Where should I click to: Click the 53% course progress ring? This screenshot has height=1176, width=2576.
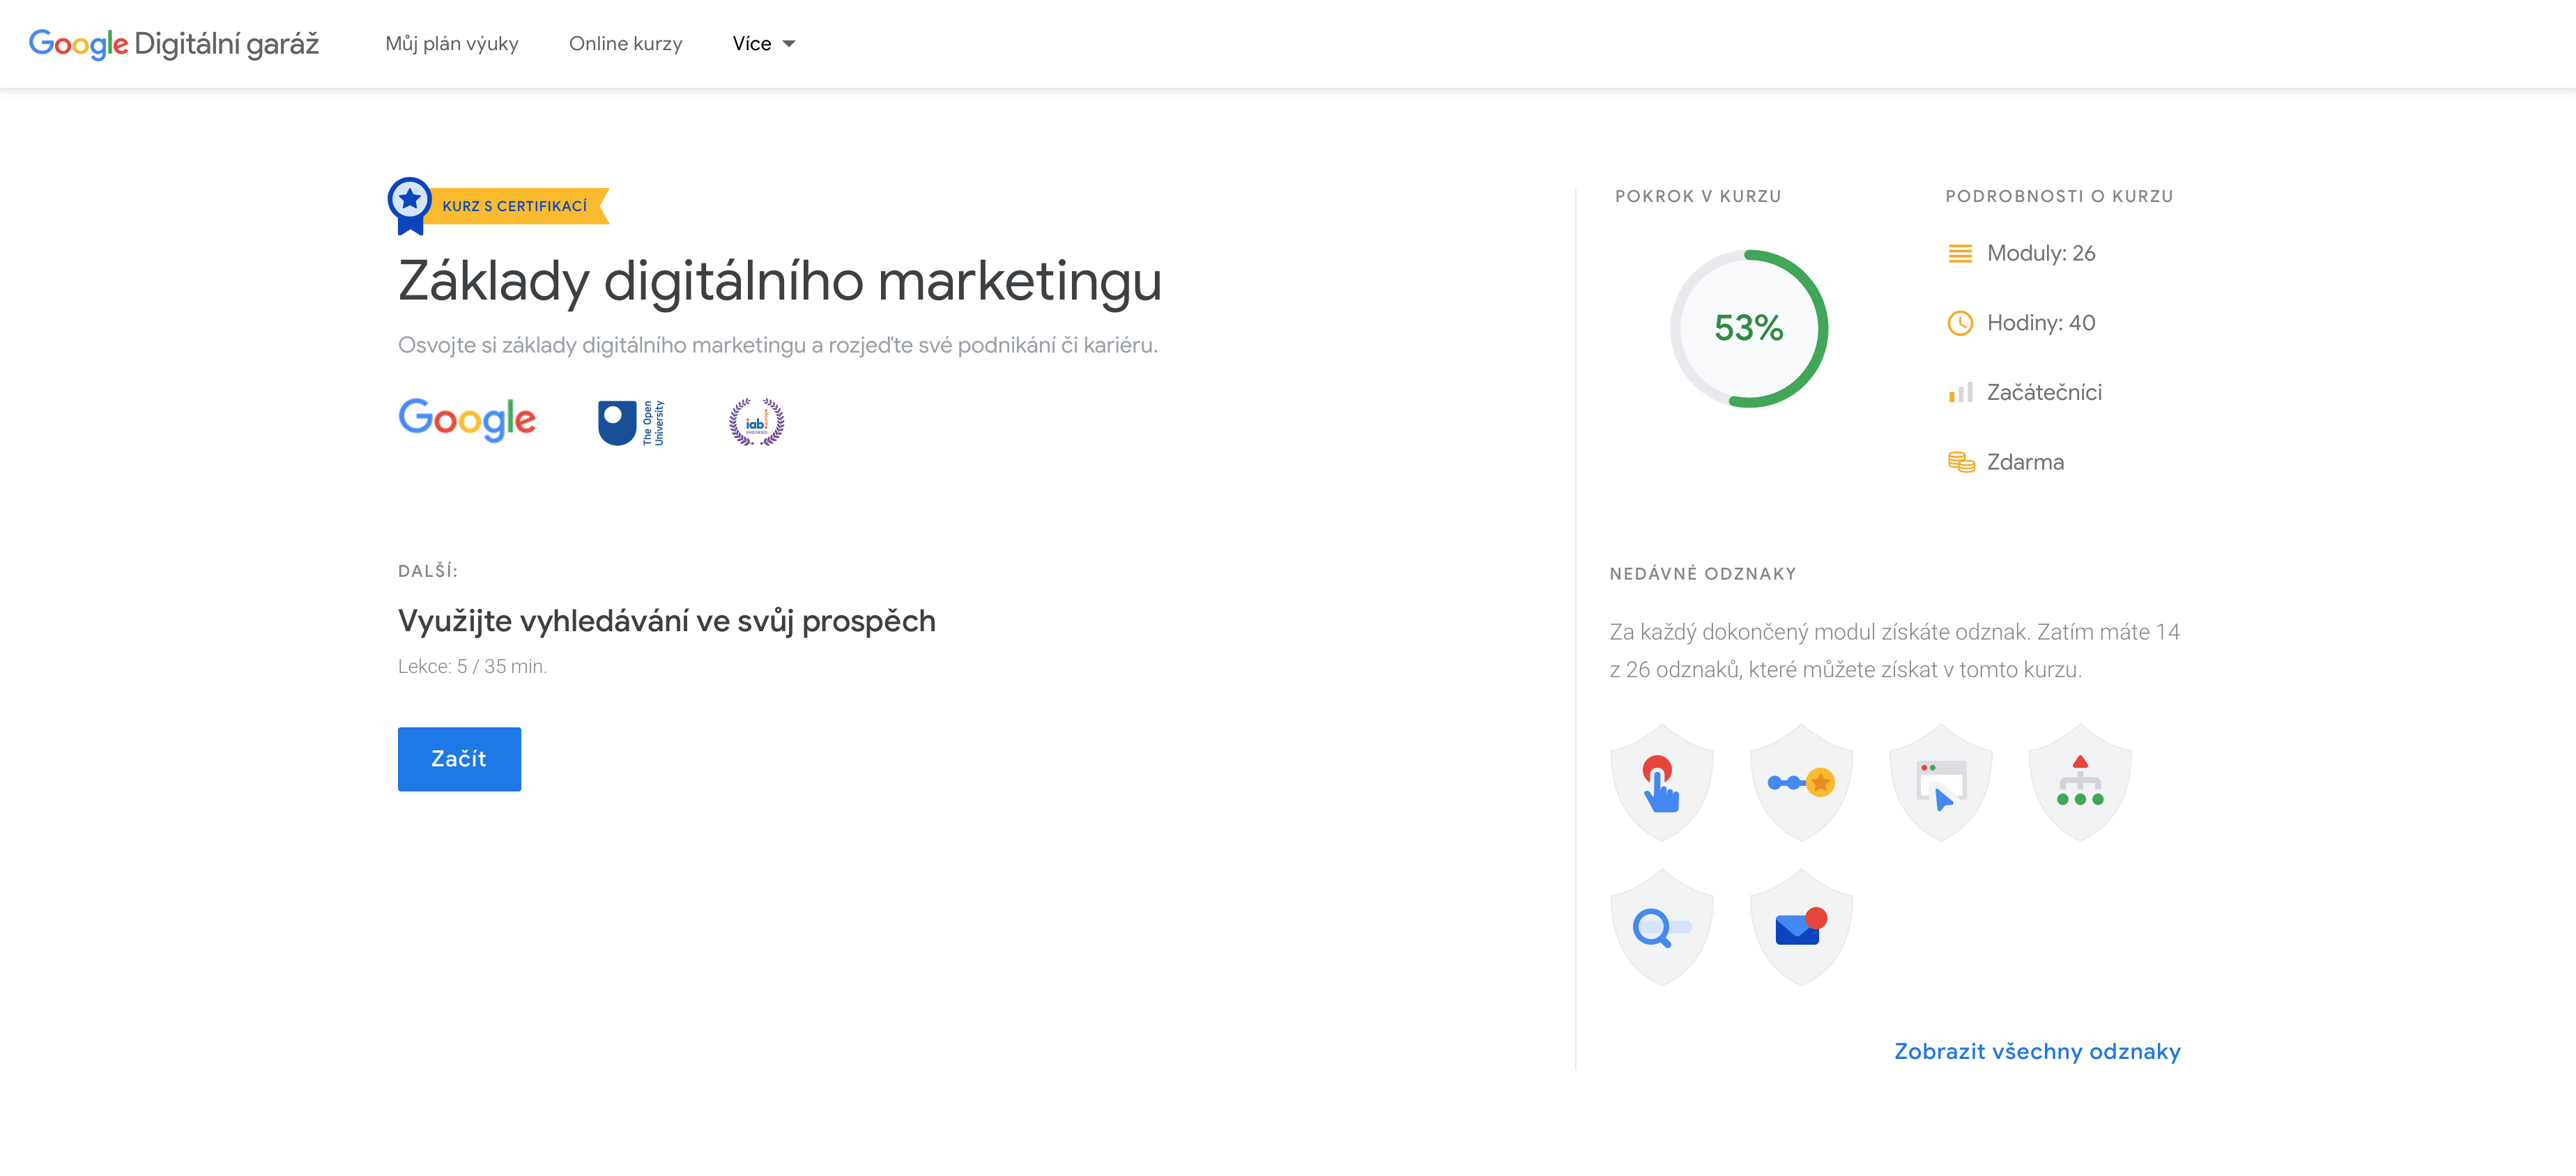pyautogui.click(x=1748, y=328)
